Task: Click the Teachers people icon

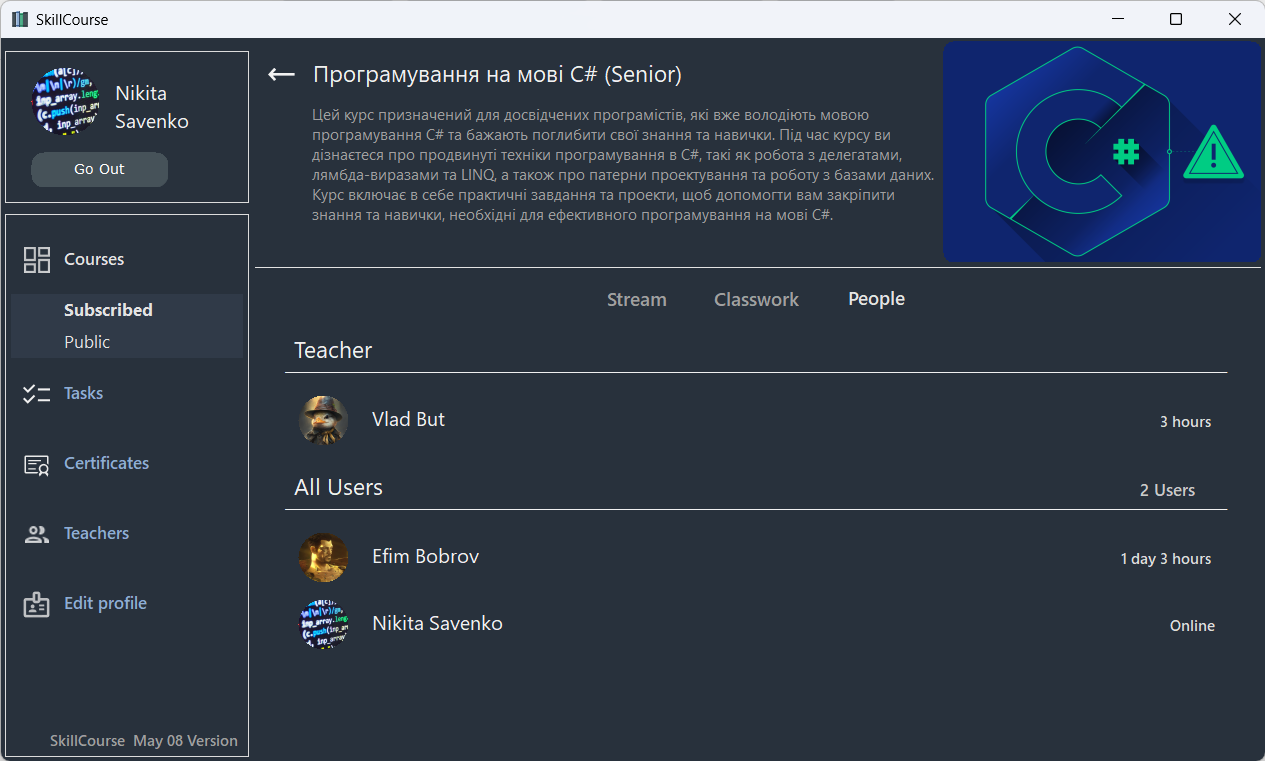Action: pos(37,534)
